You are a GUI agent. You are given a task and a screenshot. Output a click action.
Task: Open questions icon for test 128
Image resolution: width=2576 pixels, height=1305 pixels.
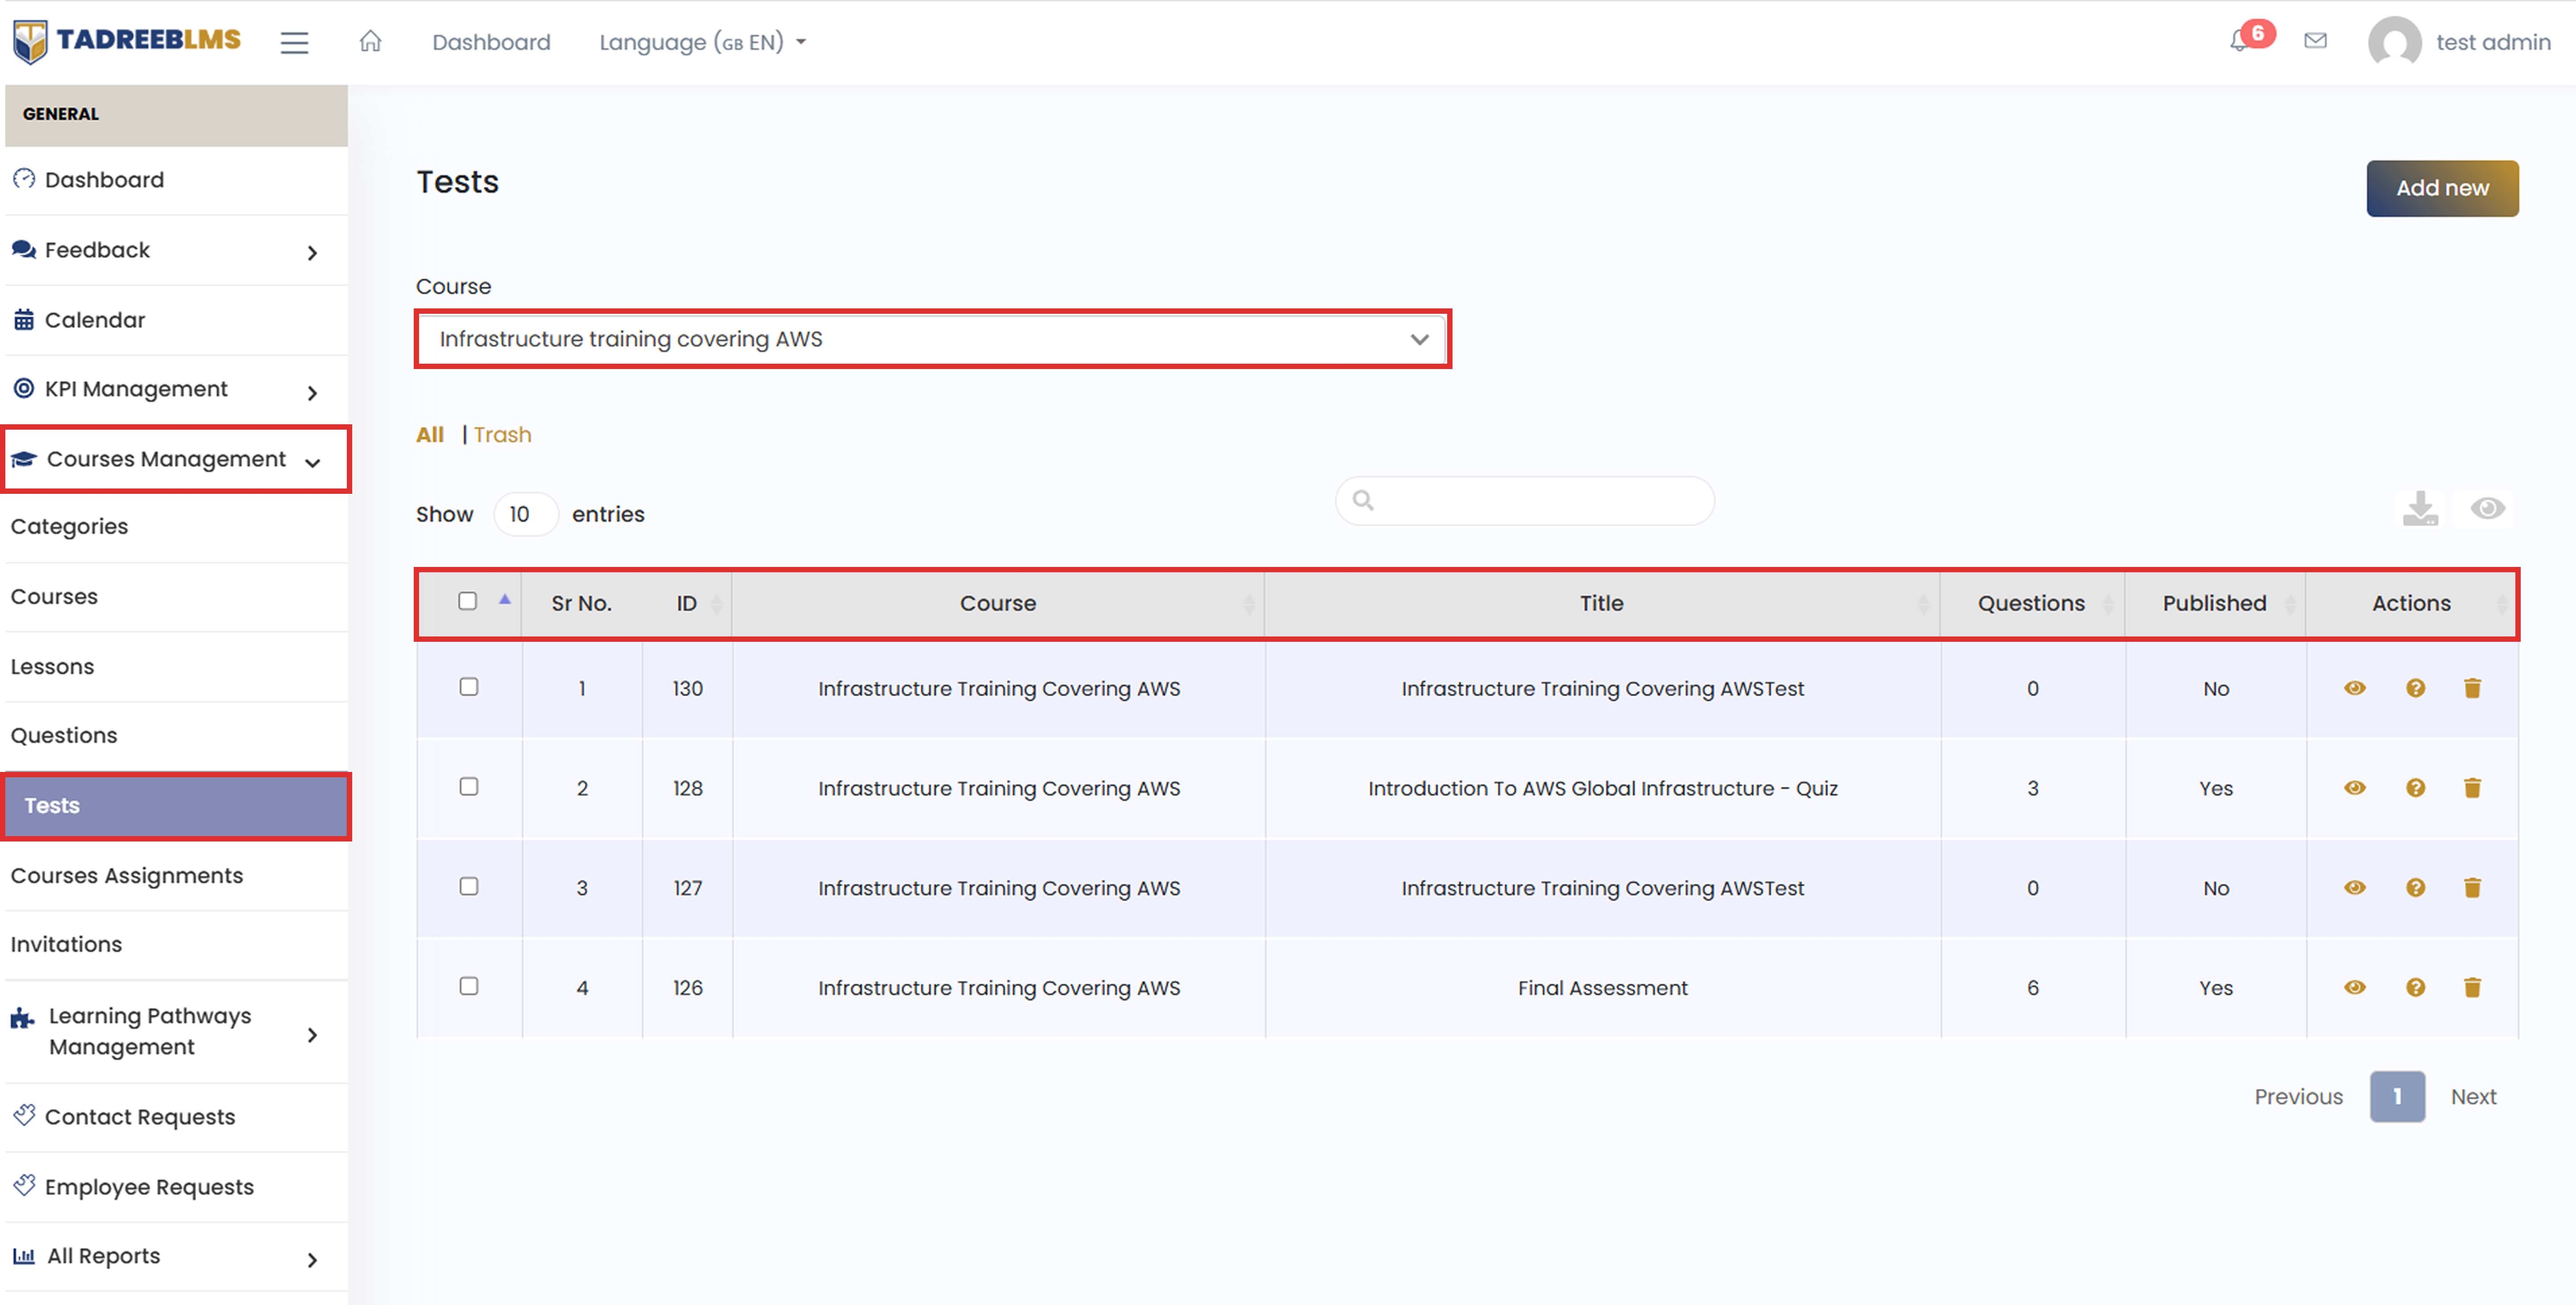[x=2415, y=788]
